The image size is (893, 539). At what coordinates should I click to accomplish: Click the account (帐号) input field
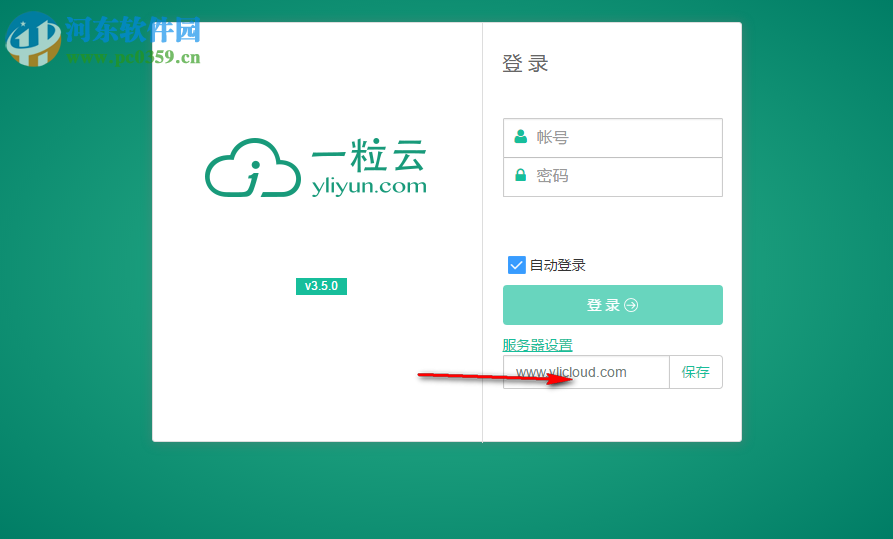coord(613,138)
